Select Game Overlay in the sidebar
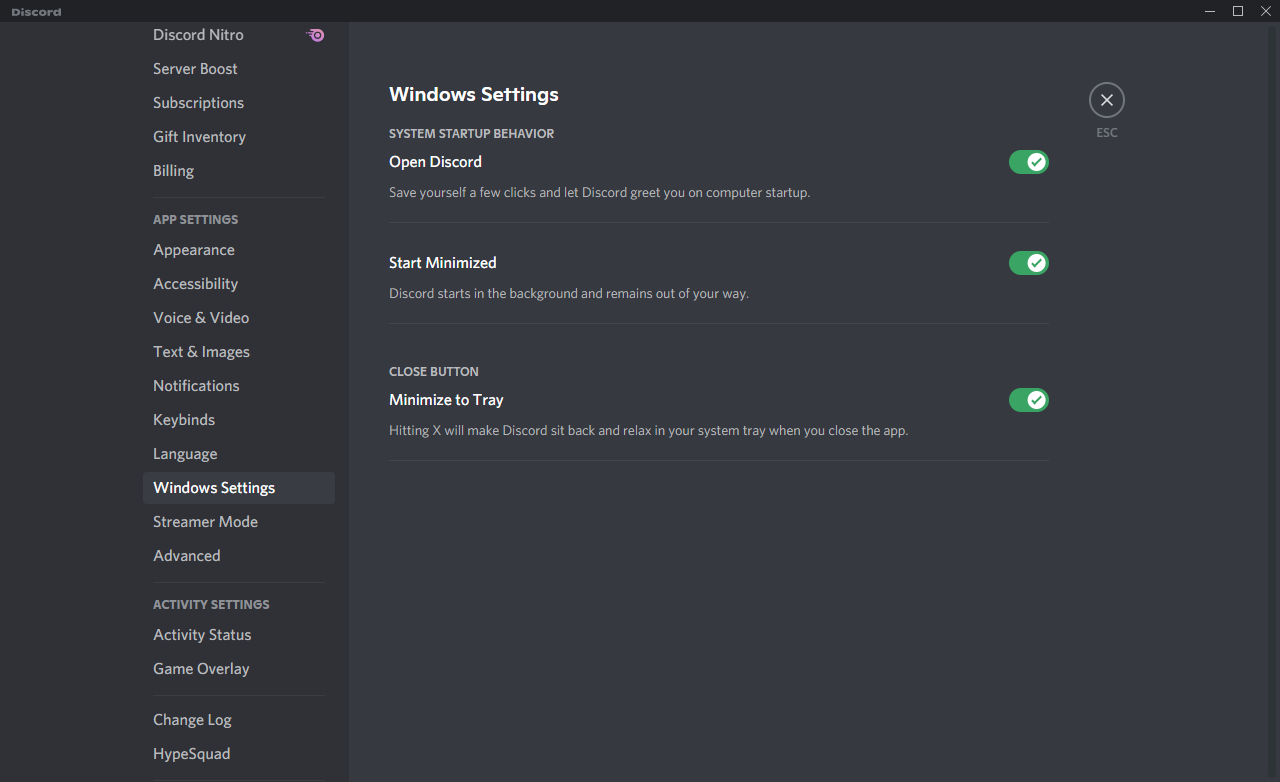1280x782 pixels. pyautogui.click(x=238, y=669)
